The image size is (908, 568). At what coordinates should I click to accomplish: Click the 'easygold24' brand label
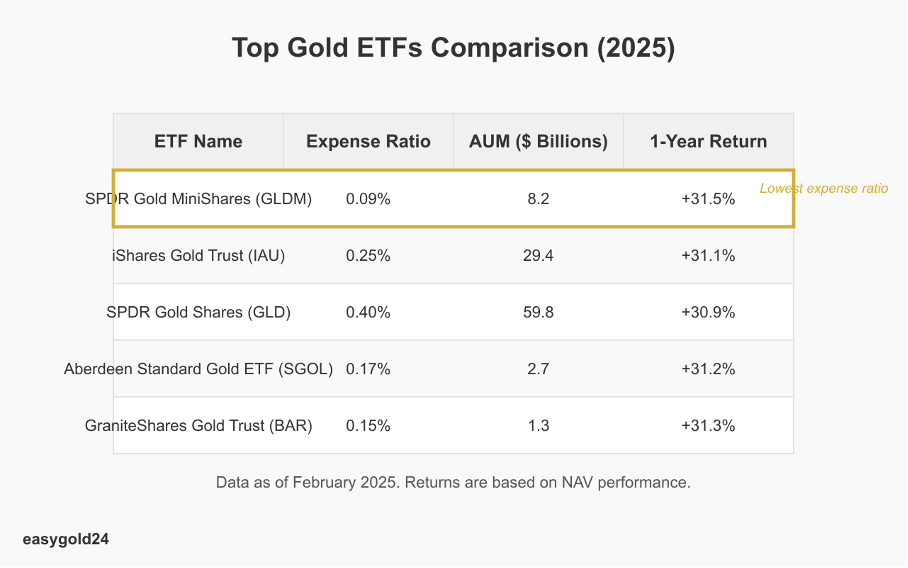click(66, 539)
